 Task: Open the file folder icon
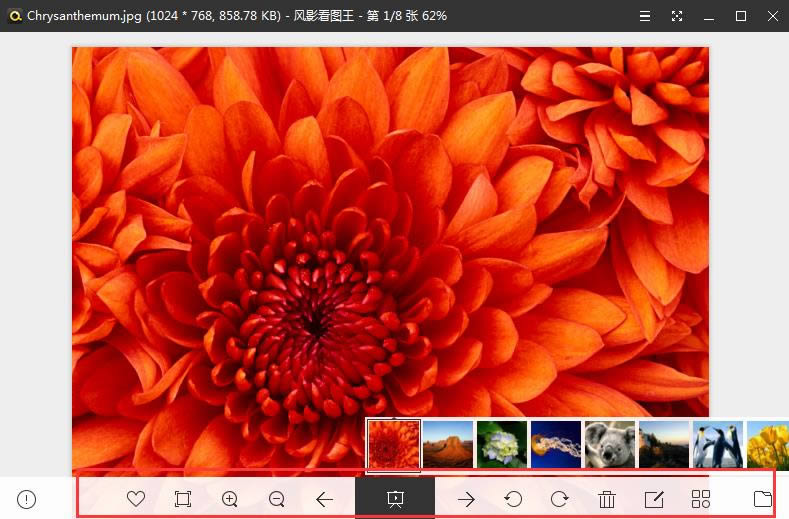pyautogui.click(x=763, y=499)
